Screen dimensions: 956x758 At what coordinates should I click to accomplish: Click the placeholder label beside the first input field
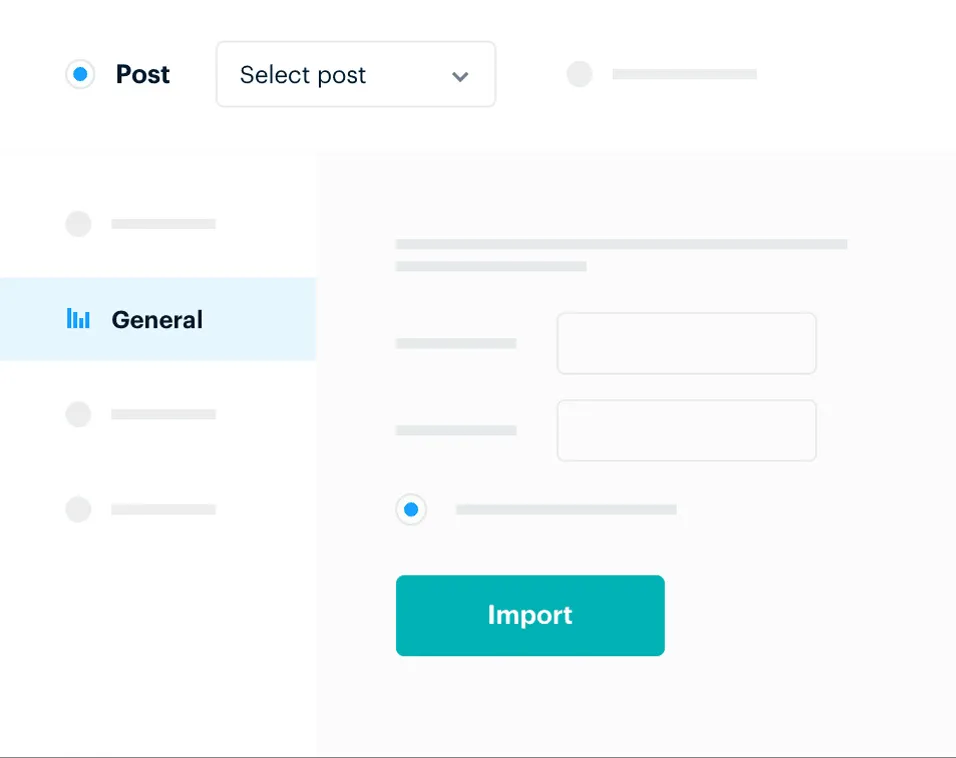coord(456,343)
